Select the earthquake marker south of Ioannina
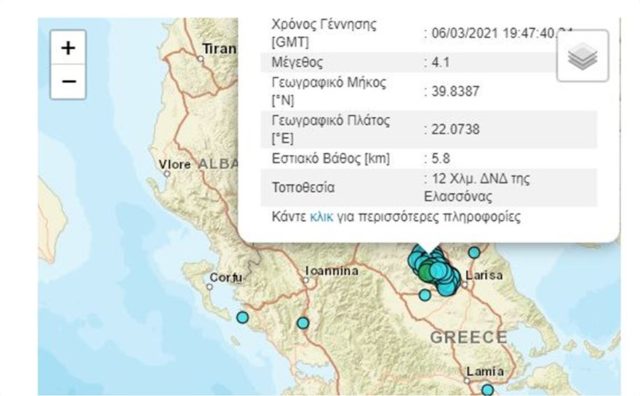The height and width of the screenshot is (396, 640). 302,323
